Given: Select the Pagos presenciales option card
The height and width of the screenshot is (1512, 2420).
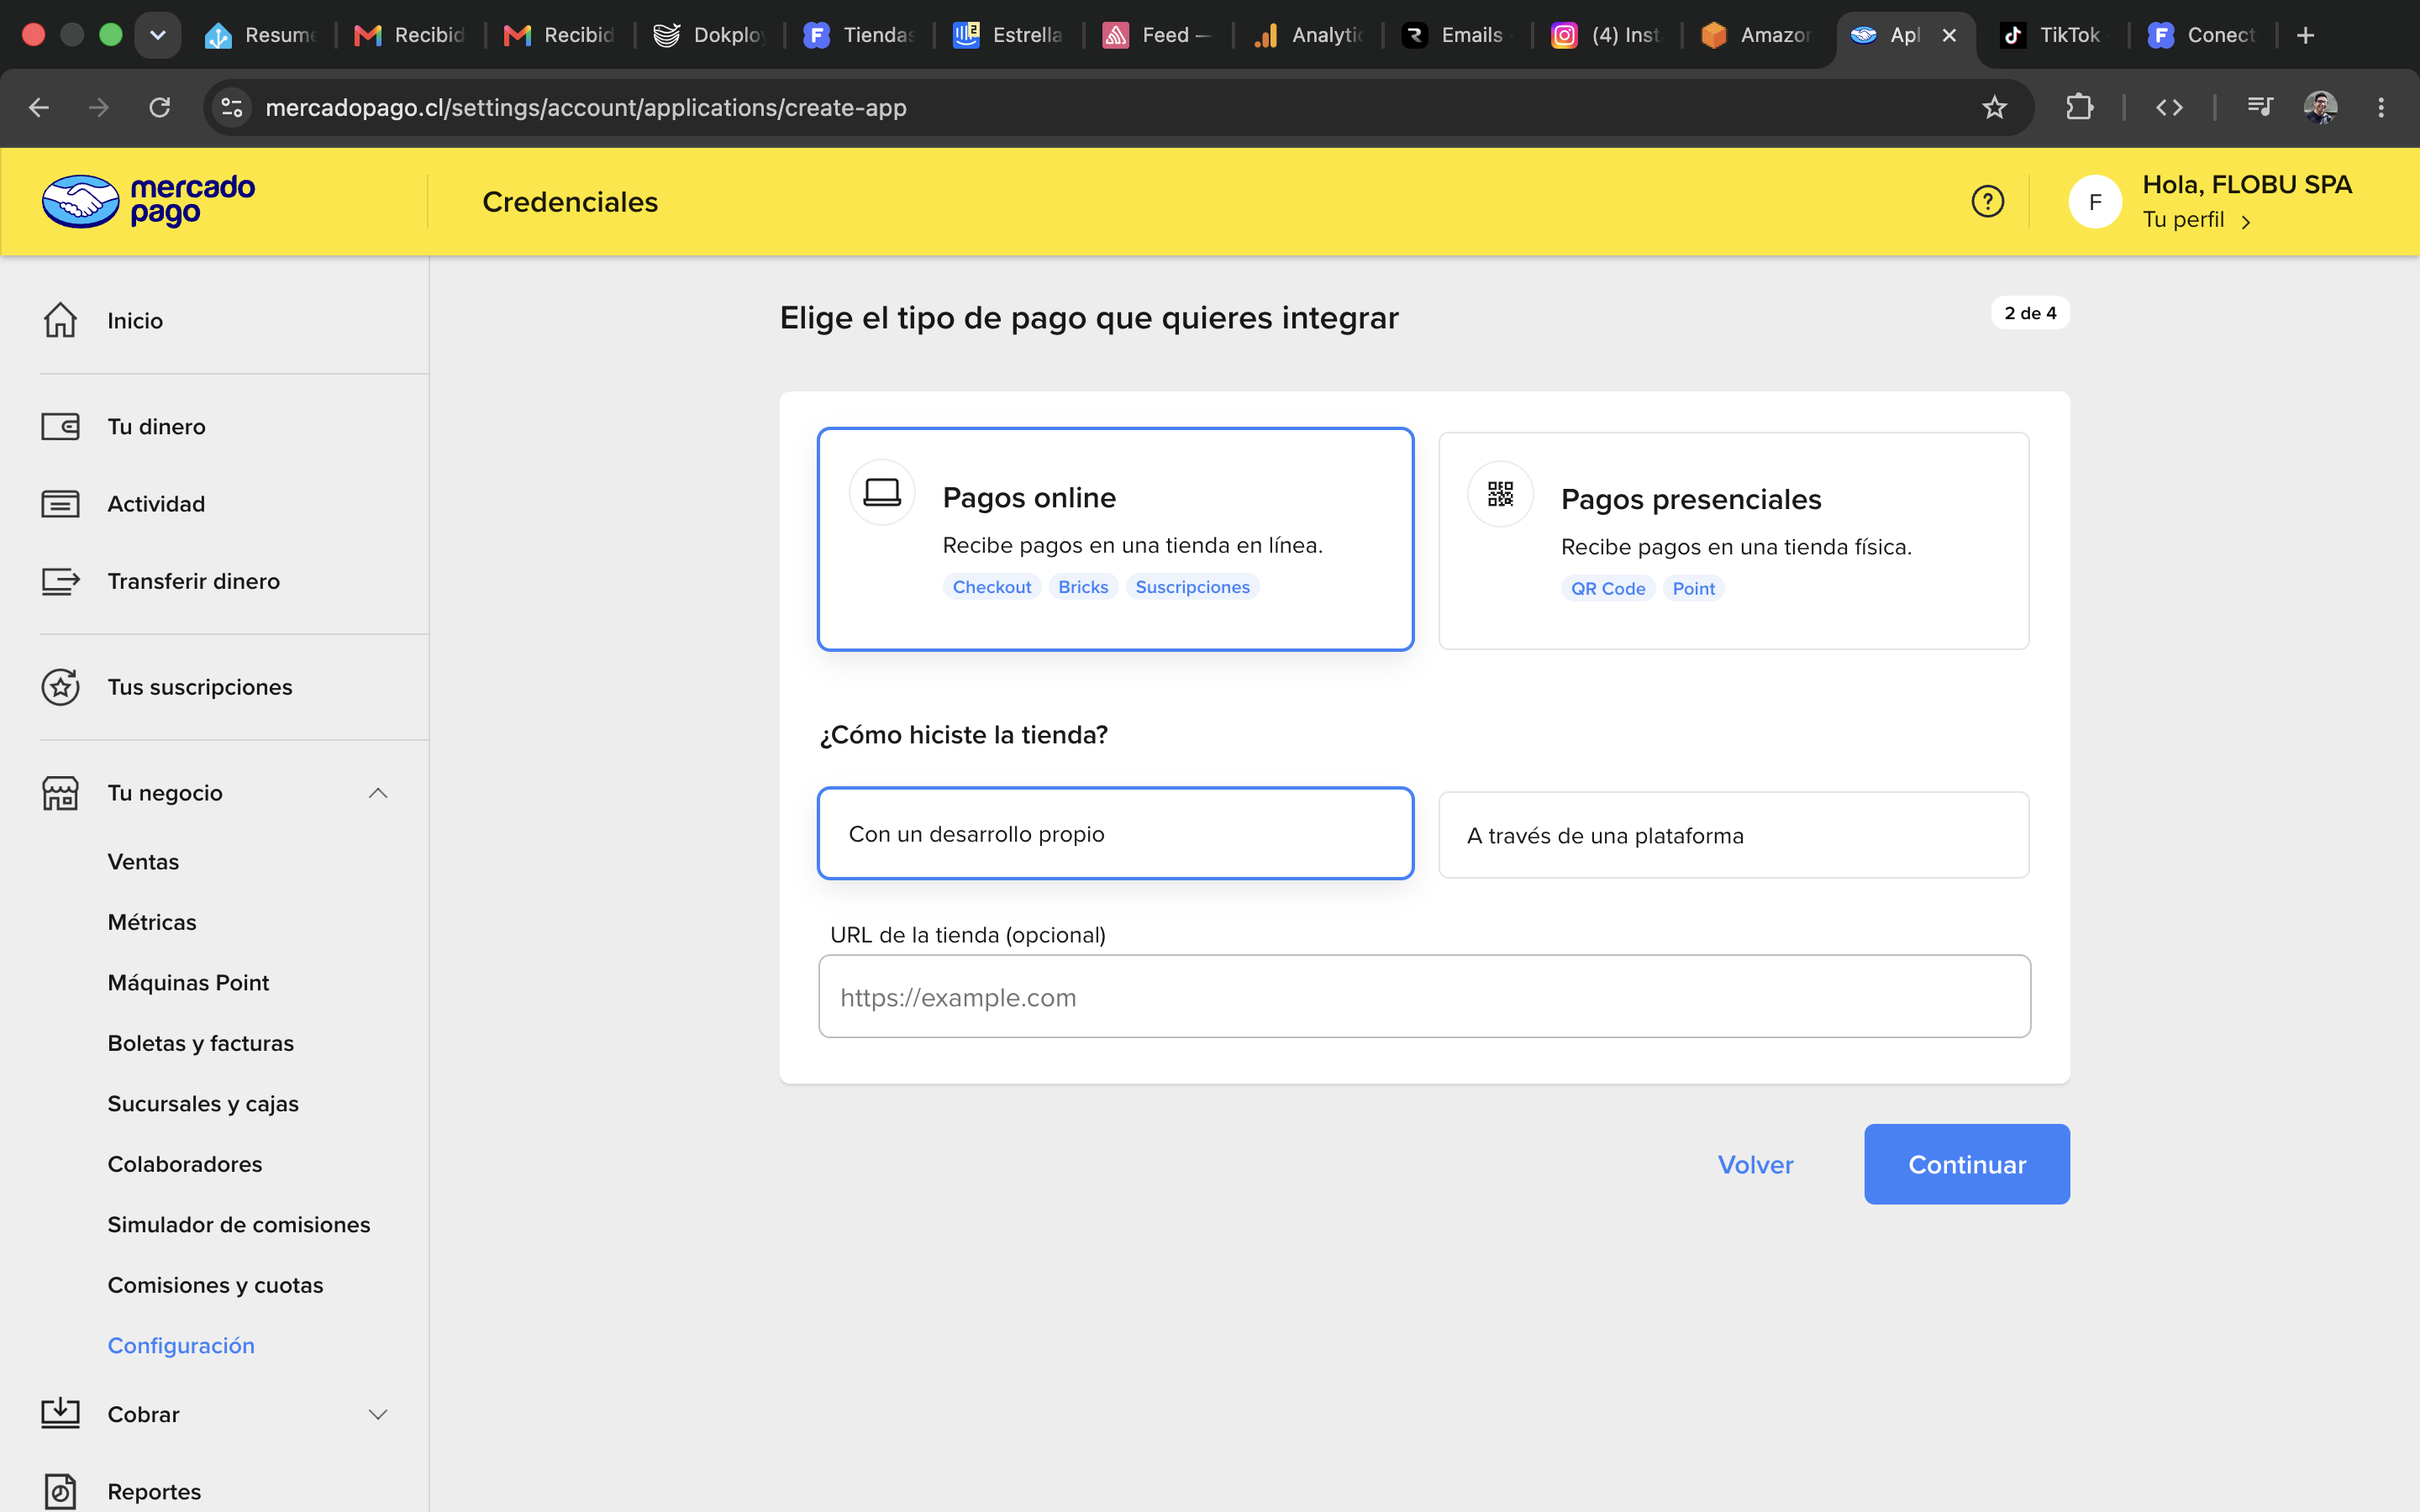Looking at the screenshot, I should (1733, 541).
